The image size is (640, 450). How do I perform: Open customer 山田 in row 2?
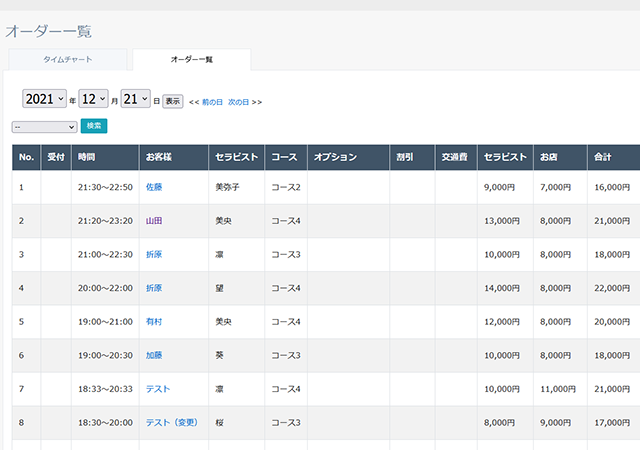tap(154, 221)
